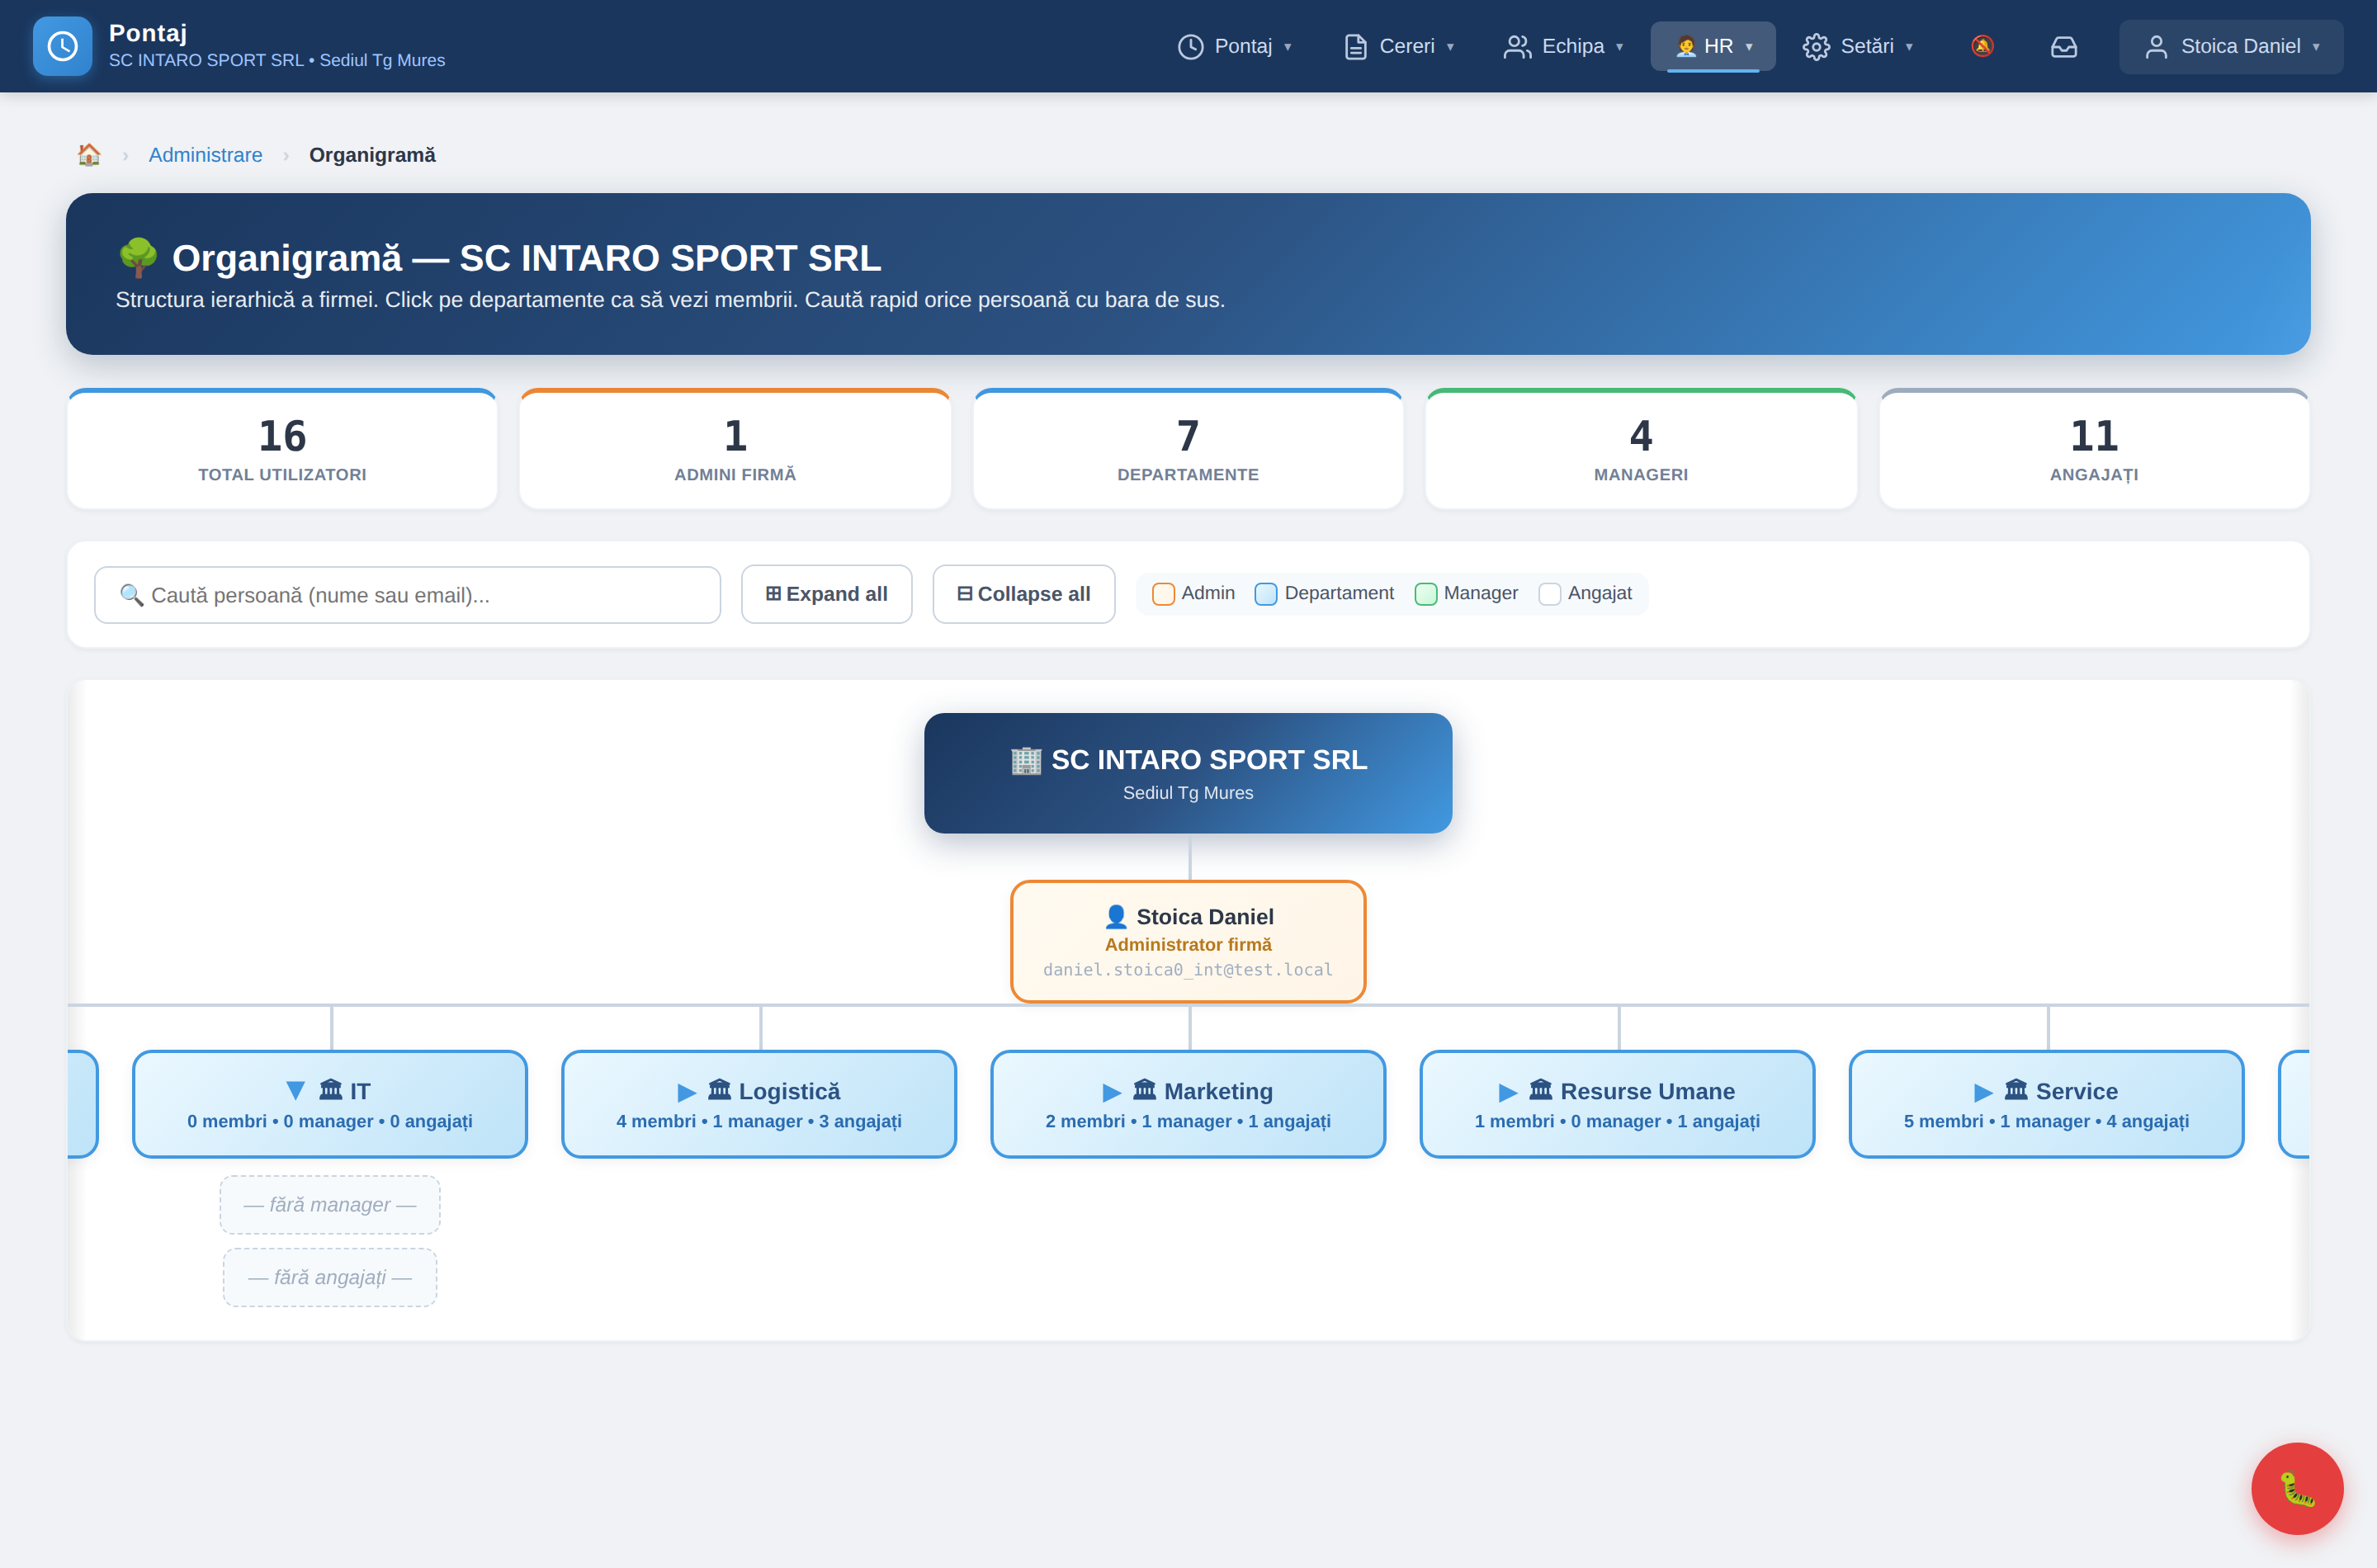Click the Expand all button
Screen dimensions: 2377x1568
point(827,594)
